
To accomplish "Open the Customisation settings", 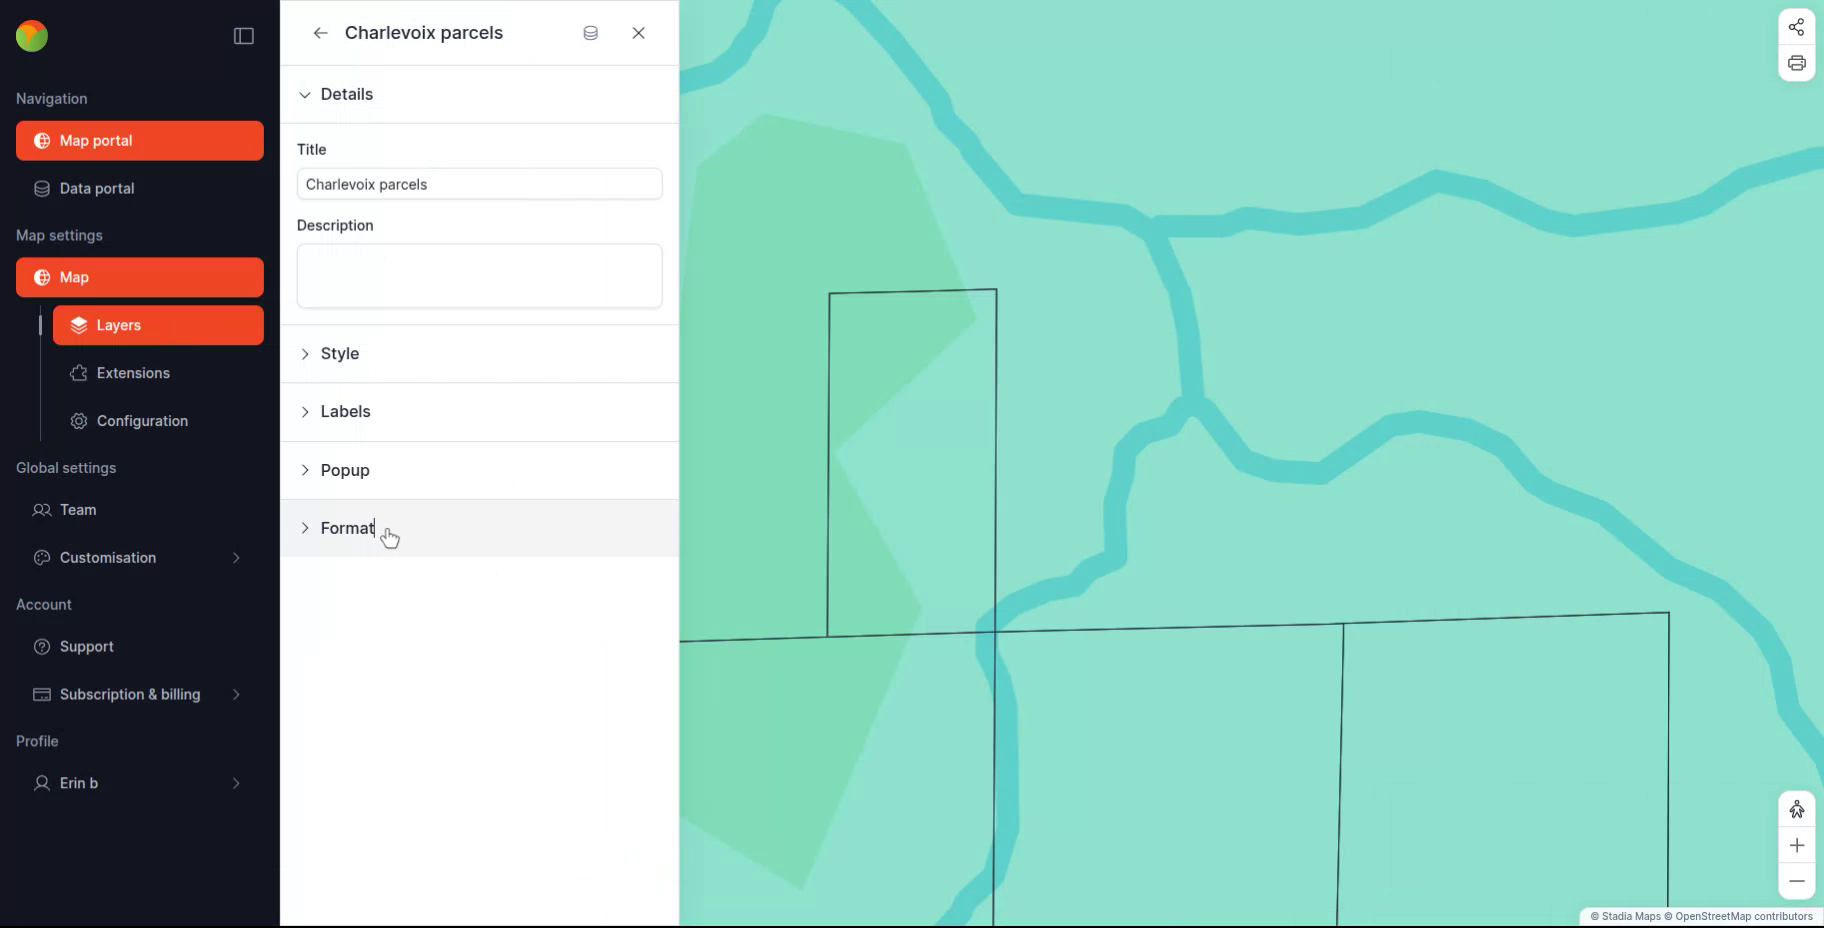I will (x=107, y=557).
